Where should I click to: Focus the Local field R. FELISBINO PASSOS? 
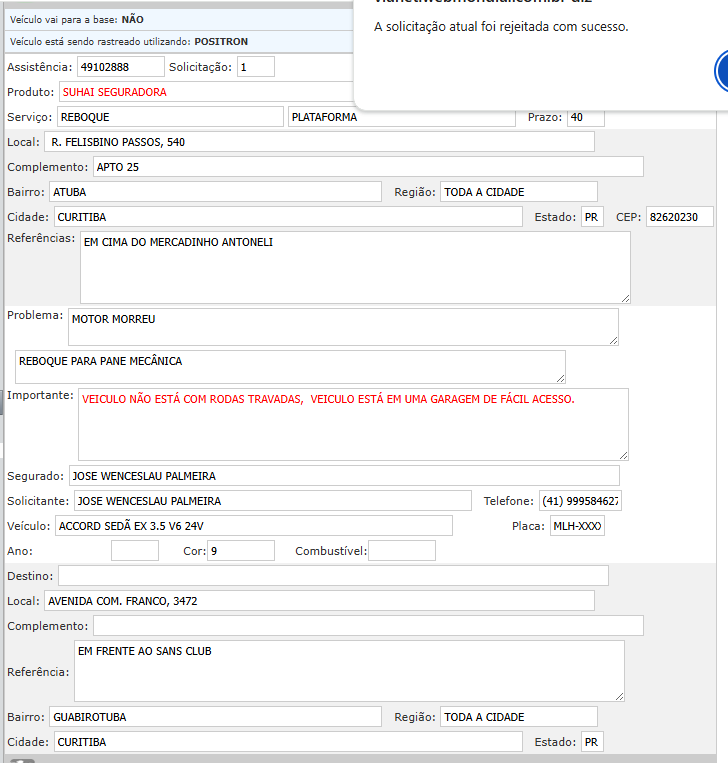pyautogui.click(x=320, y=142)
